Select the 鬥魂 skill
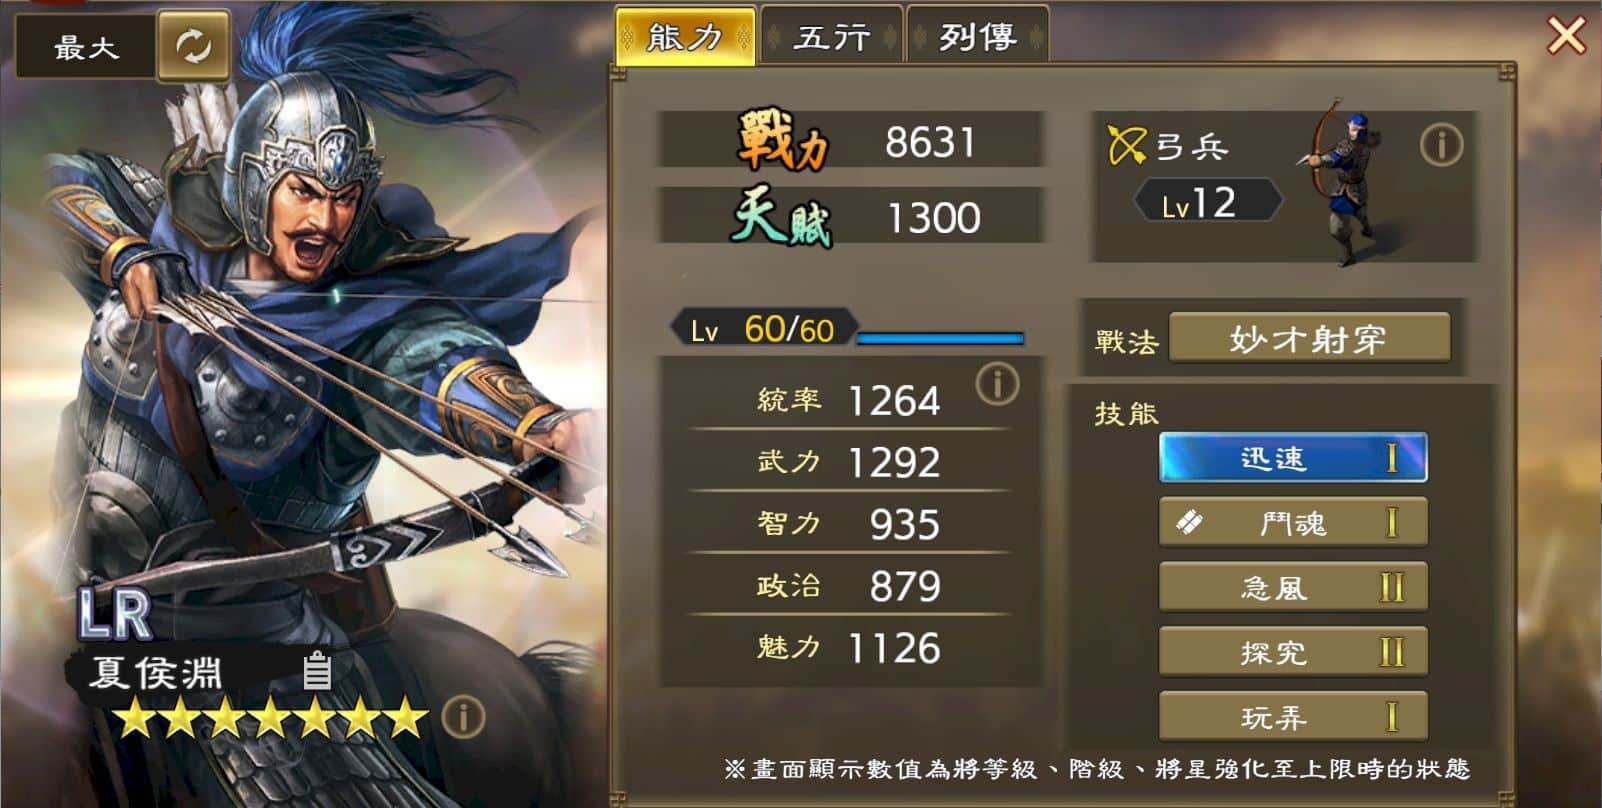The width and height of the screenshot is (1602, 808). (x=1293, y=522)
